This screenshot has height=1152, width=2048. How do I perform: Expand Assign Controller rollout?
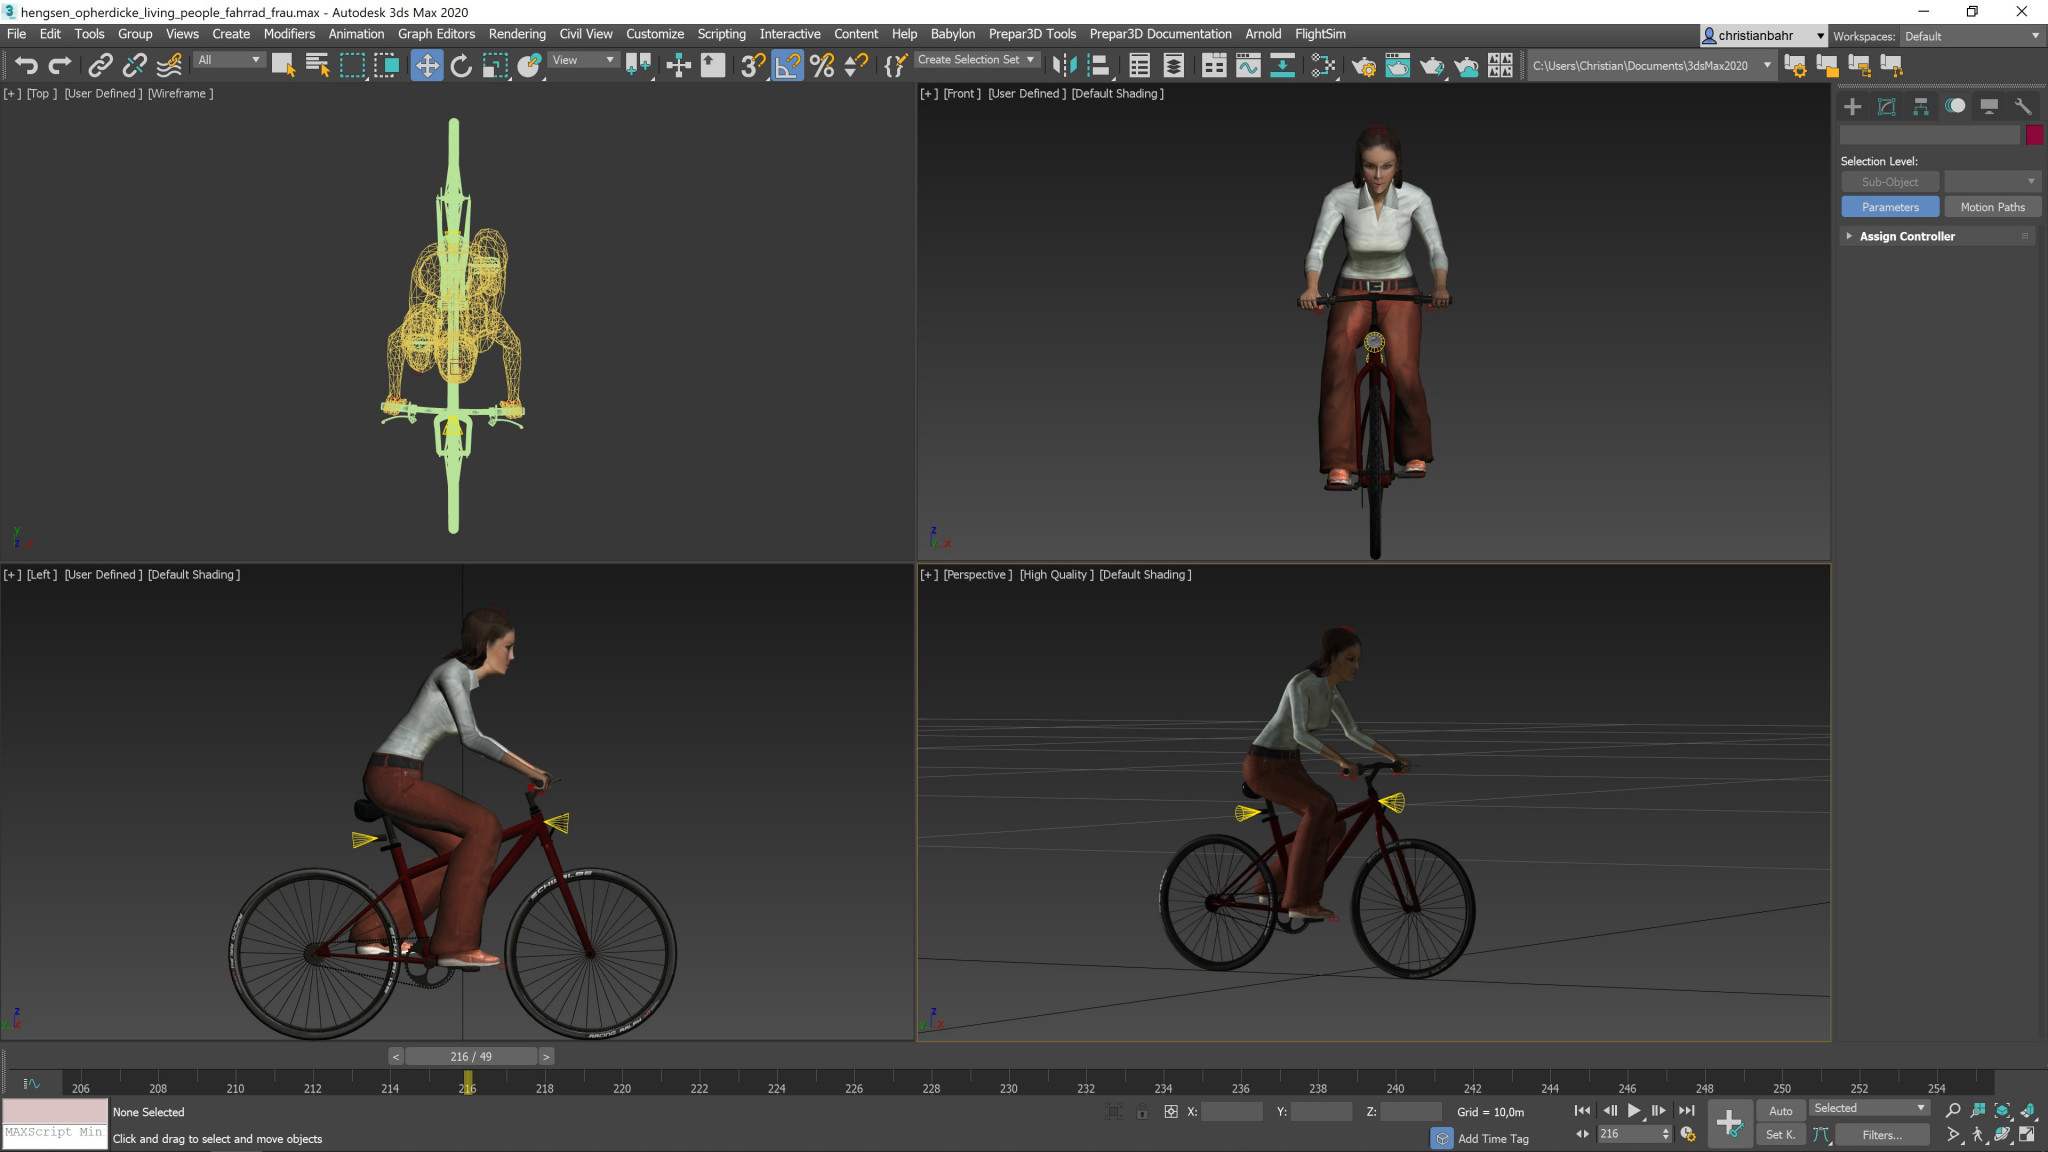1937,236
